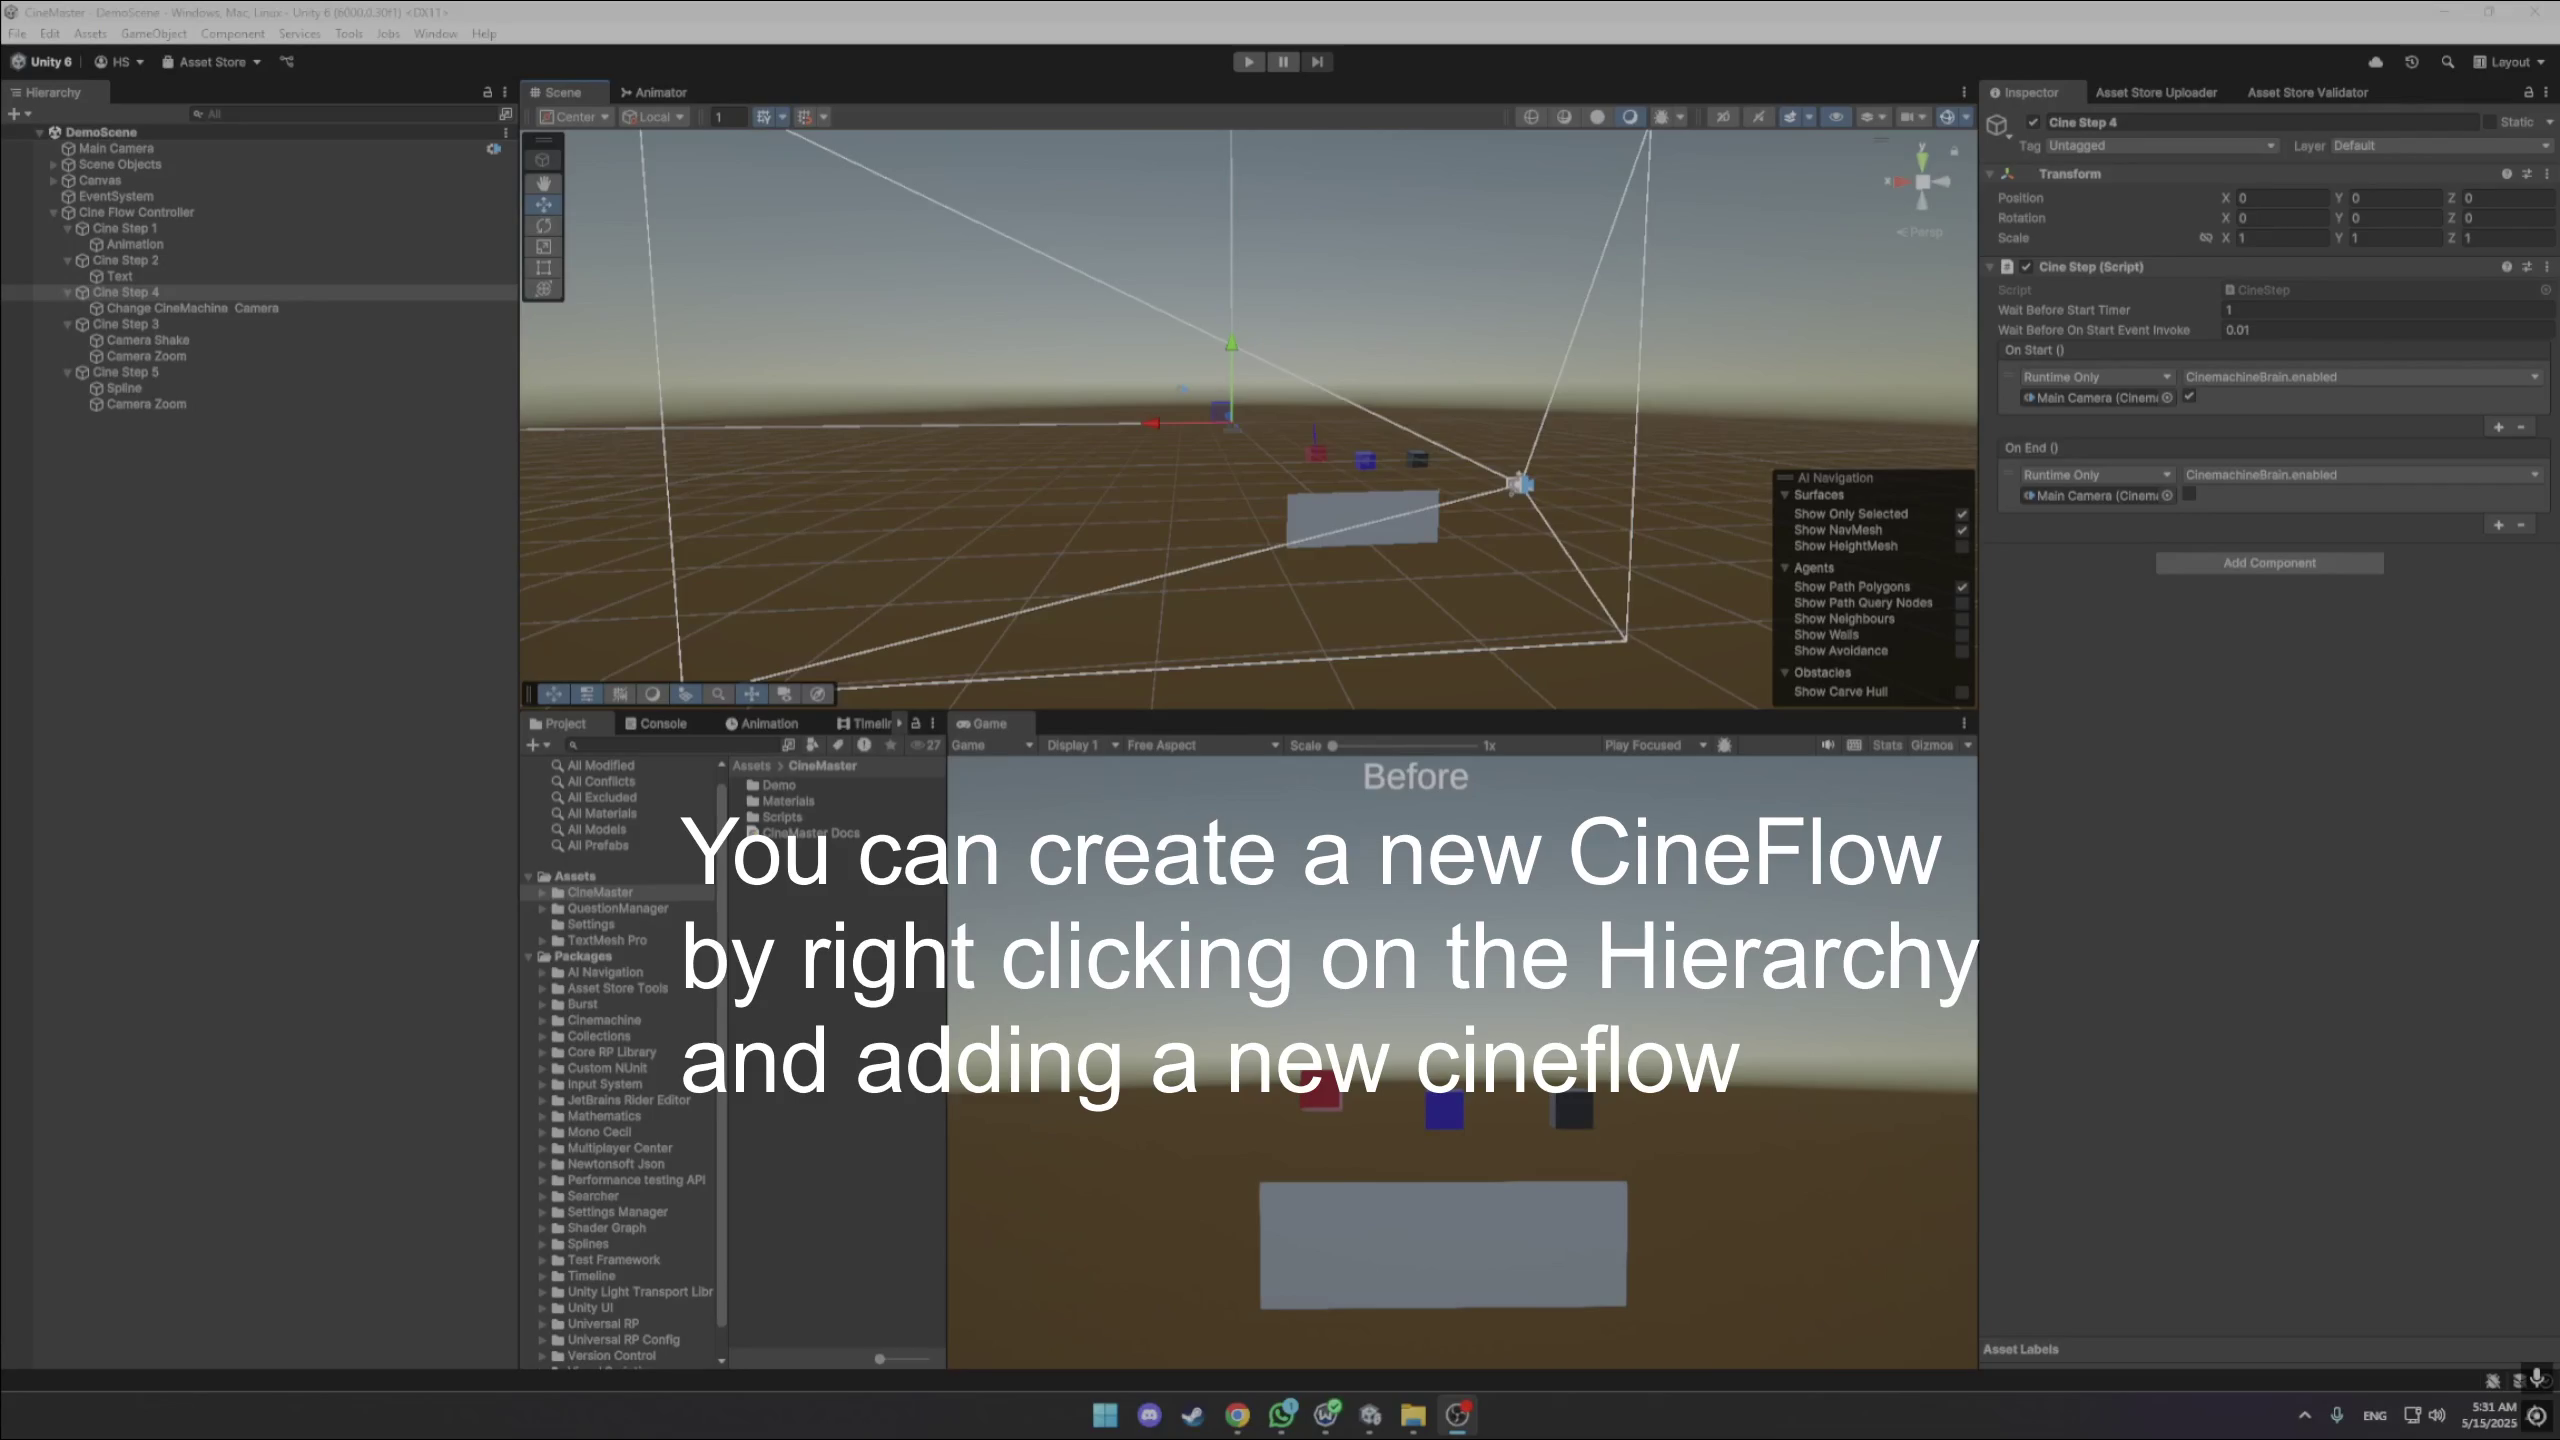Click the Wait Before Start Timer field
Image resolution: width=2560 pixels, height=1440 pixels.
(2387, 310)
